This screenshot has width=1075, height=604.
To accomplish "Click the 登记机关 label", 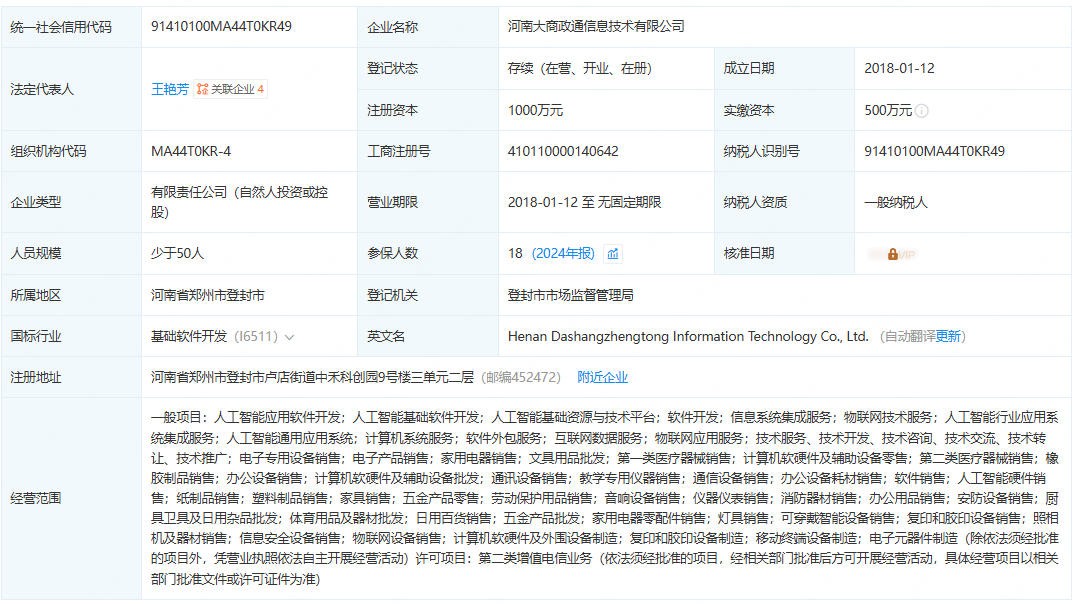I will coord(392,295).
